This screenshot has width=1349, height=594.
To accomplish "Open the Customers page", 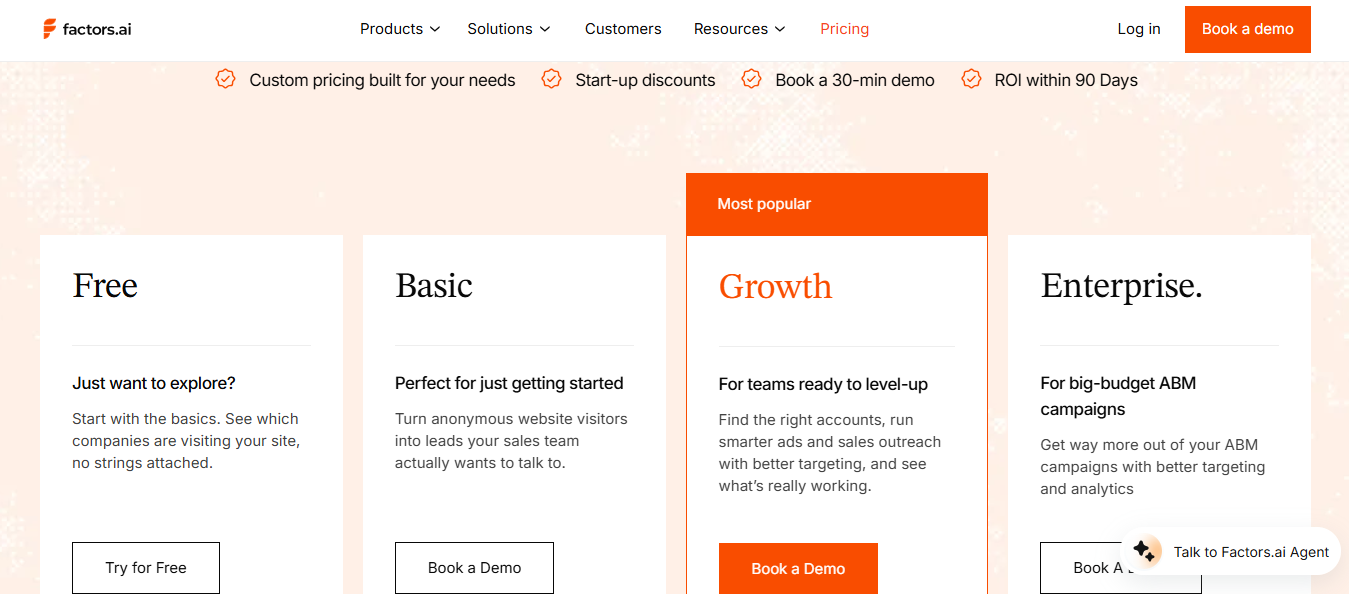I will 623,29.
